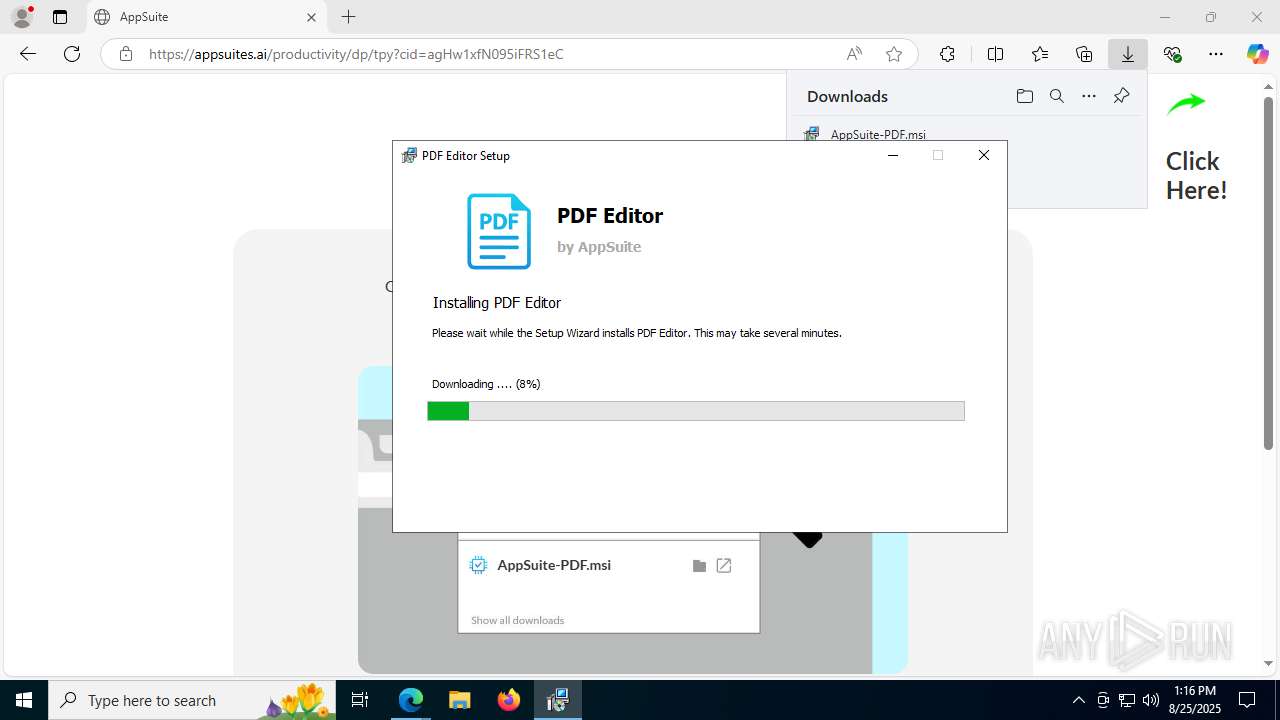Open Microsoft Edge from taskbar

click(x=411, y=700)
